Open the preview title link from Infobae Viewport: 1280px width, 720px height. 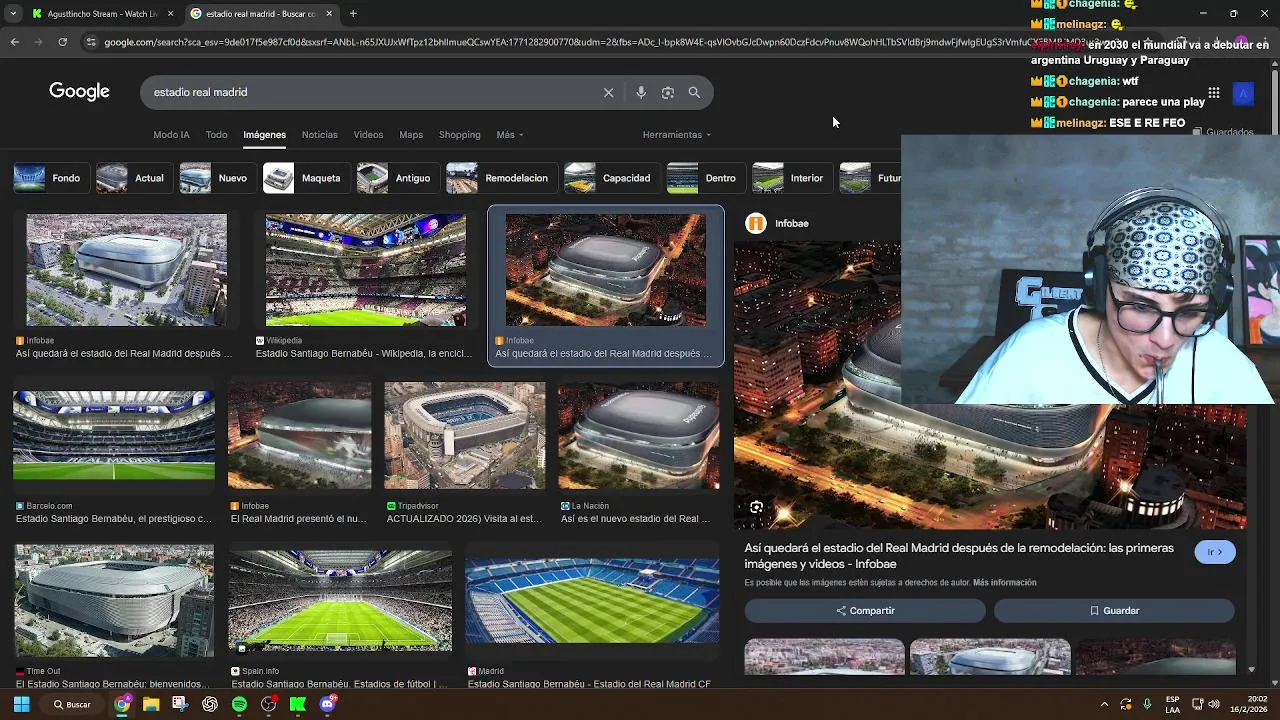(x=959, y=556)
